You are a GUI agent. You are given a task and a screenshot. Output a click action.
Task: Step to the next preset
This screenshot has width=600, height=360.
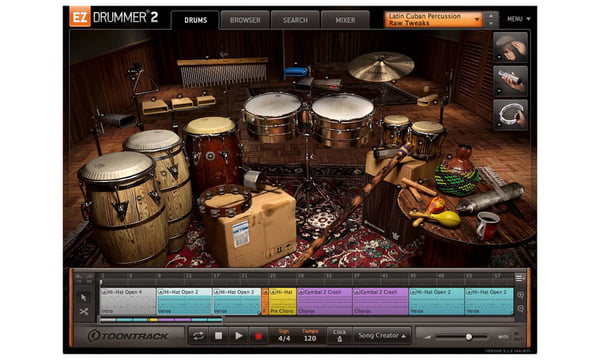pyautogui.click(x=491, y=24)
